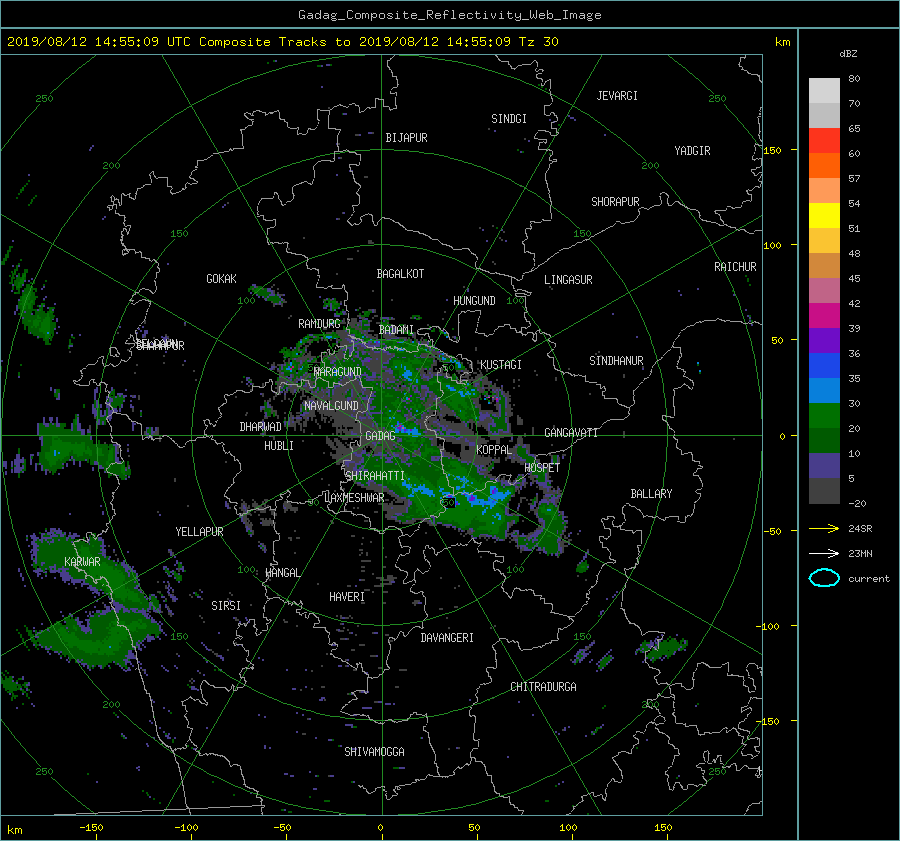Click the 23MN legend text
The image size is (900, 841).
(x=860, y=553)
